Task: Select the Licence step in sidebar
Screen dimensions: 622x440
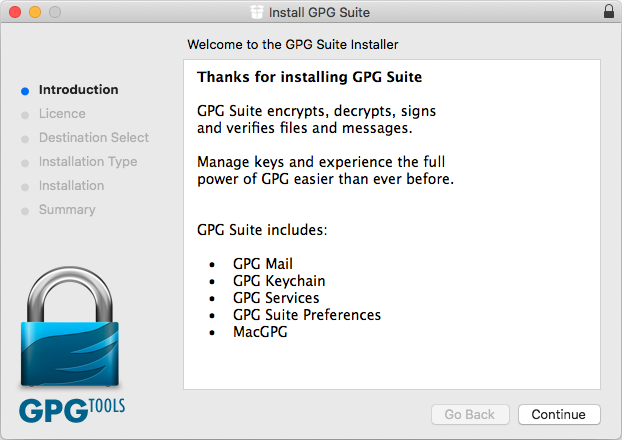Action: coord(62,113)
